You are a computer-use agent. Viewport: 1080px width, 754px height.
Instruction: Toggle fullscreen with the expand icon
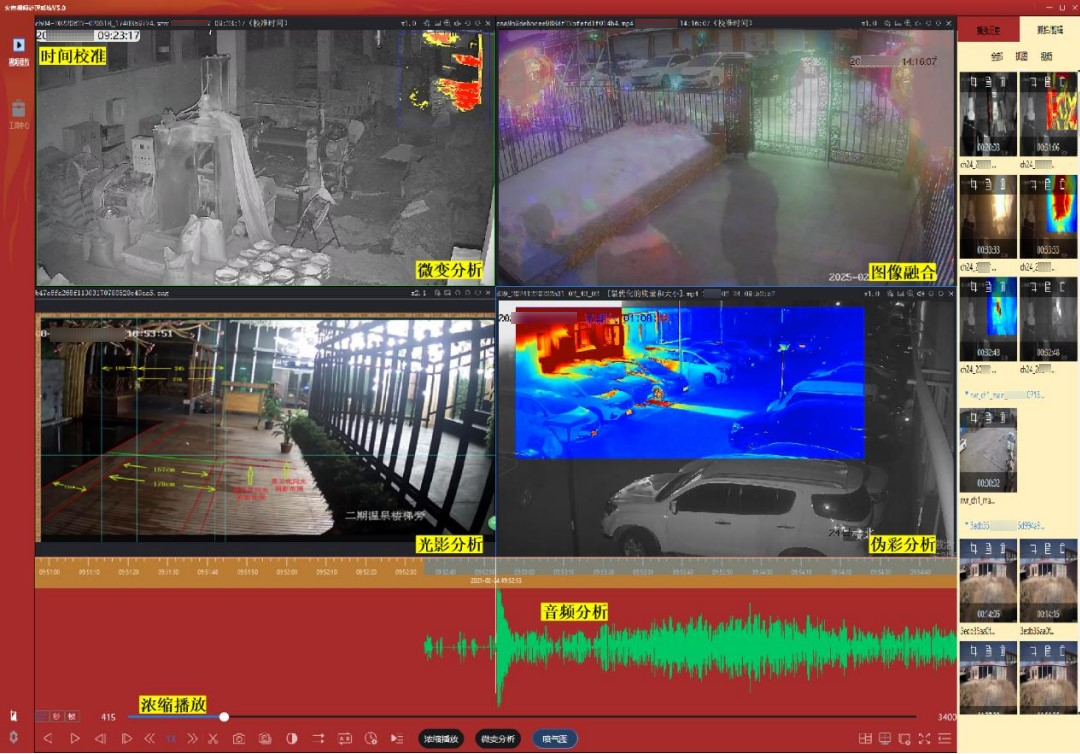tap(924, 739)
